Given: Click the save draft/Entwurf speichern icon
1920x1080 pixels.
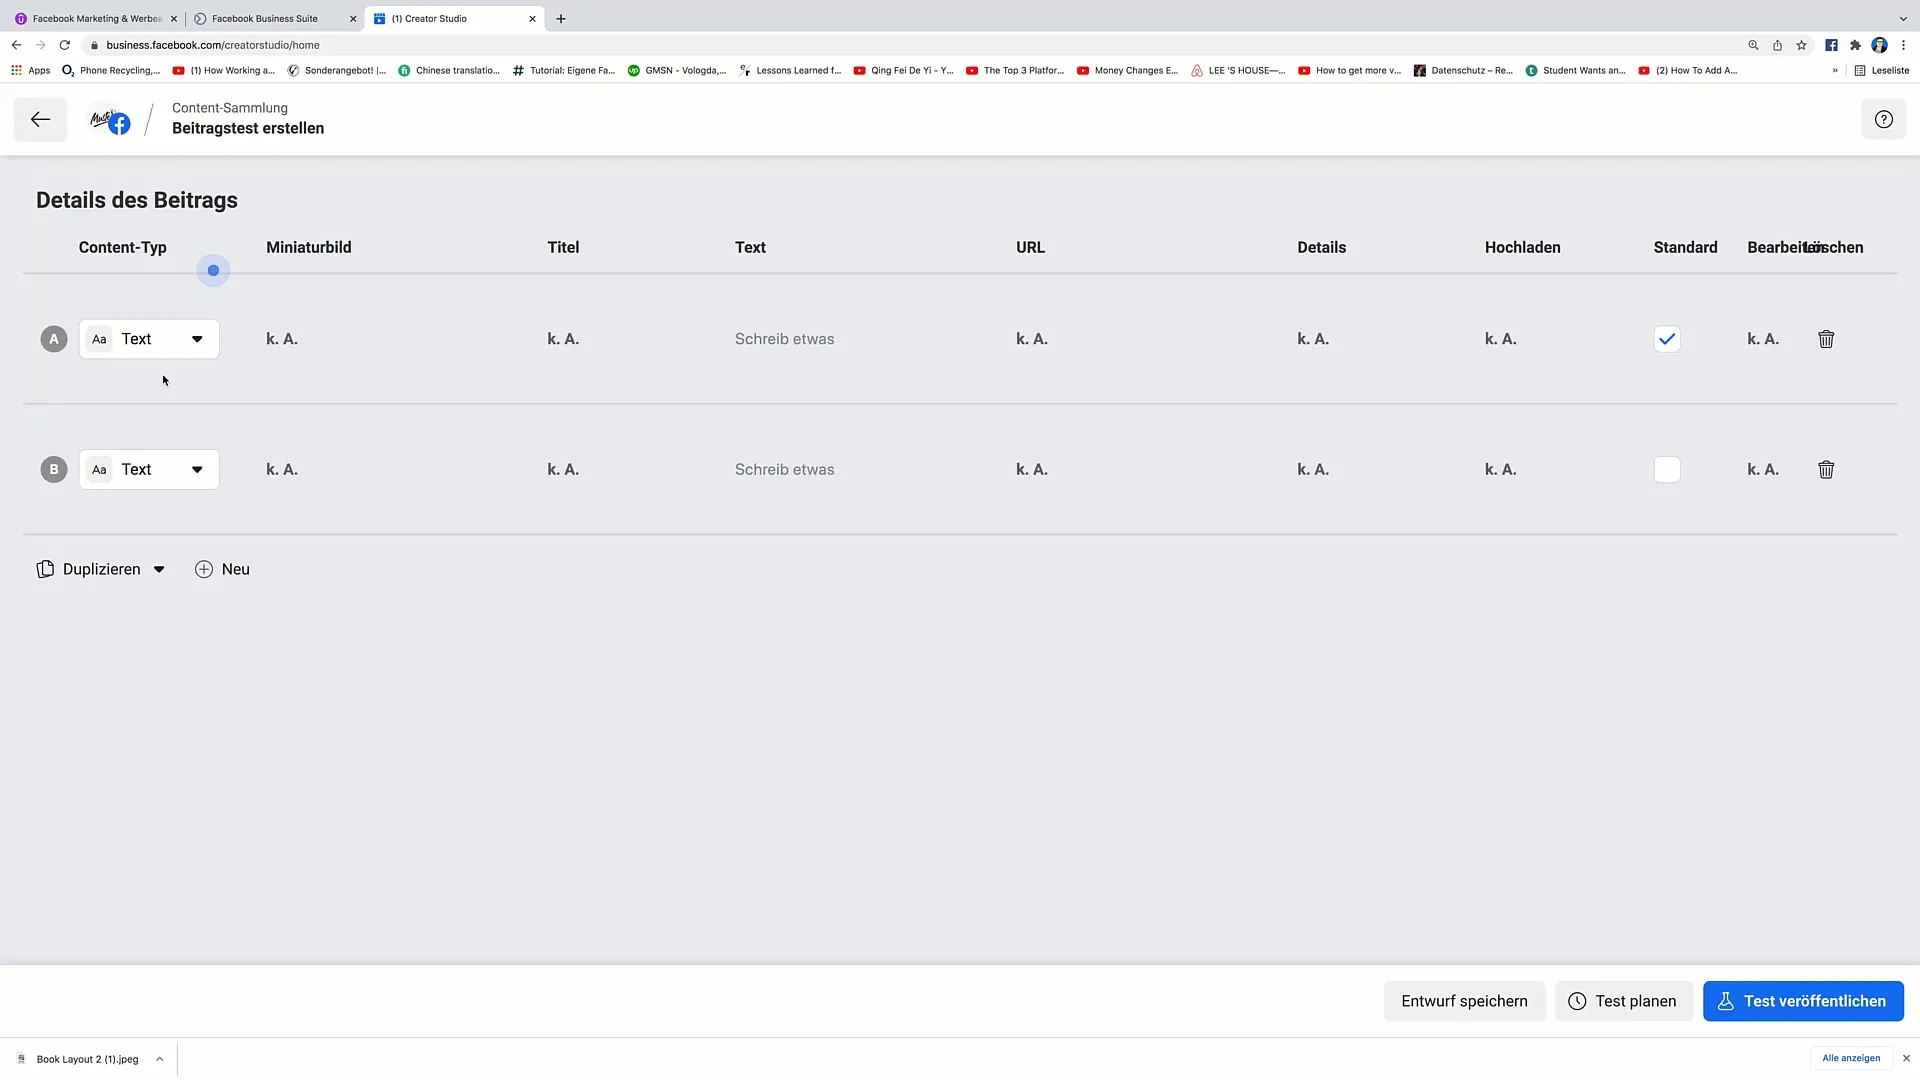Looking at the screenshot, I should (1462, 1000).
